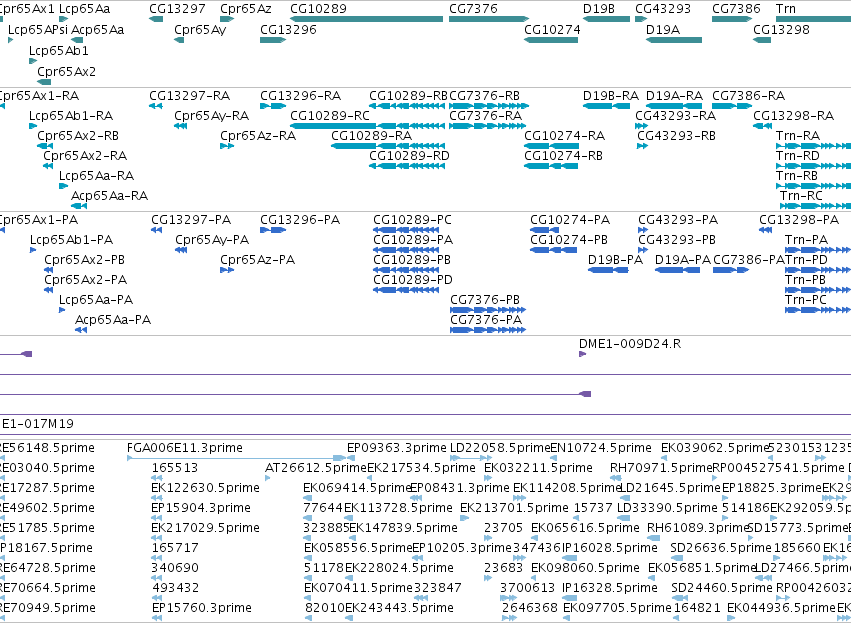Image resolution: width=851 pixels, height=623 pixels.
Task: Open the CG13298-PA protein label
Action: [799, 220]
